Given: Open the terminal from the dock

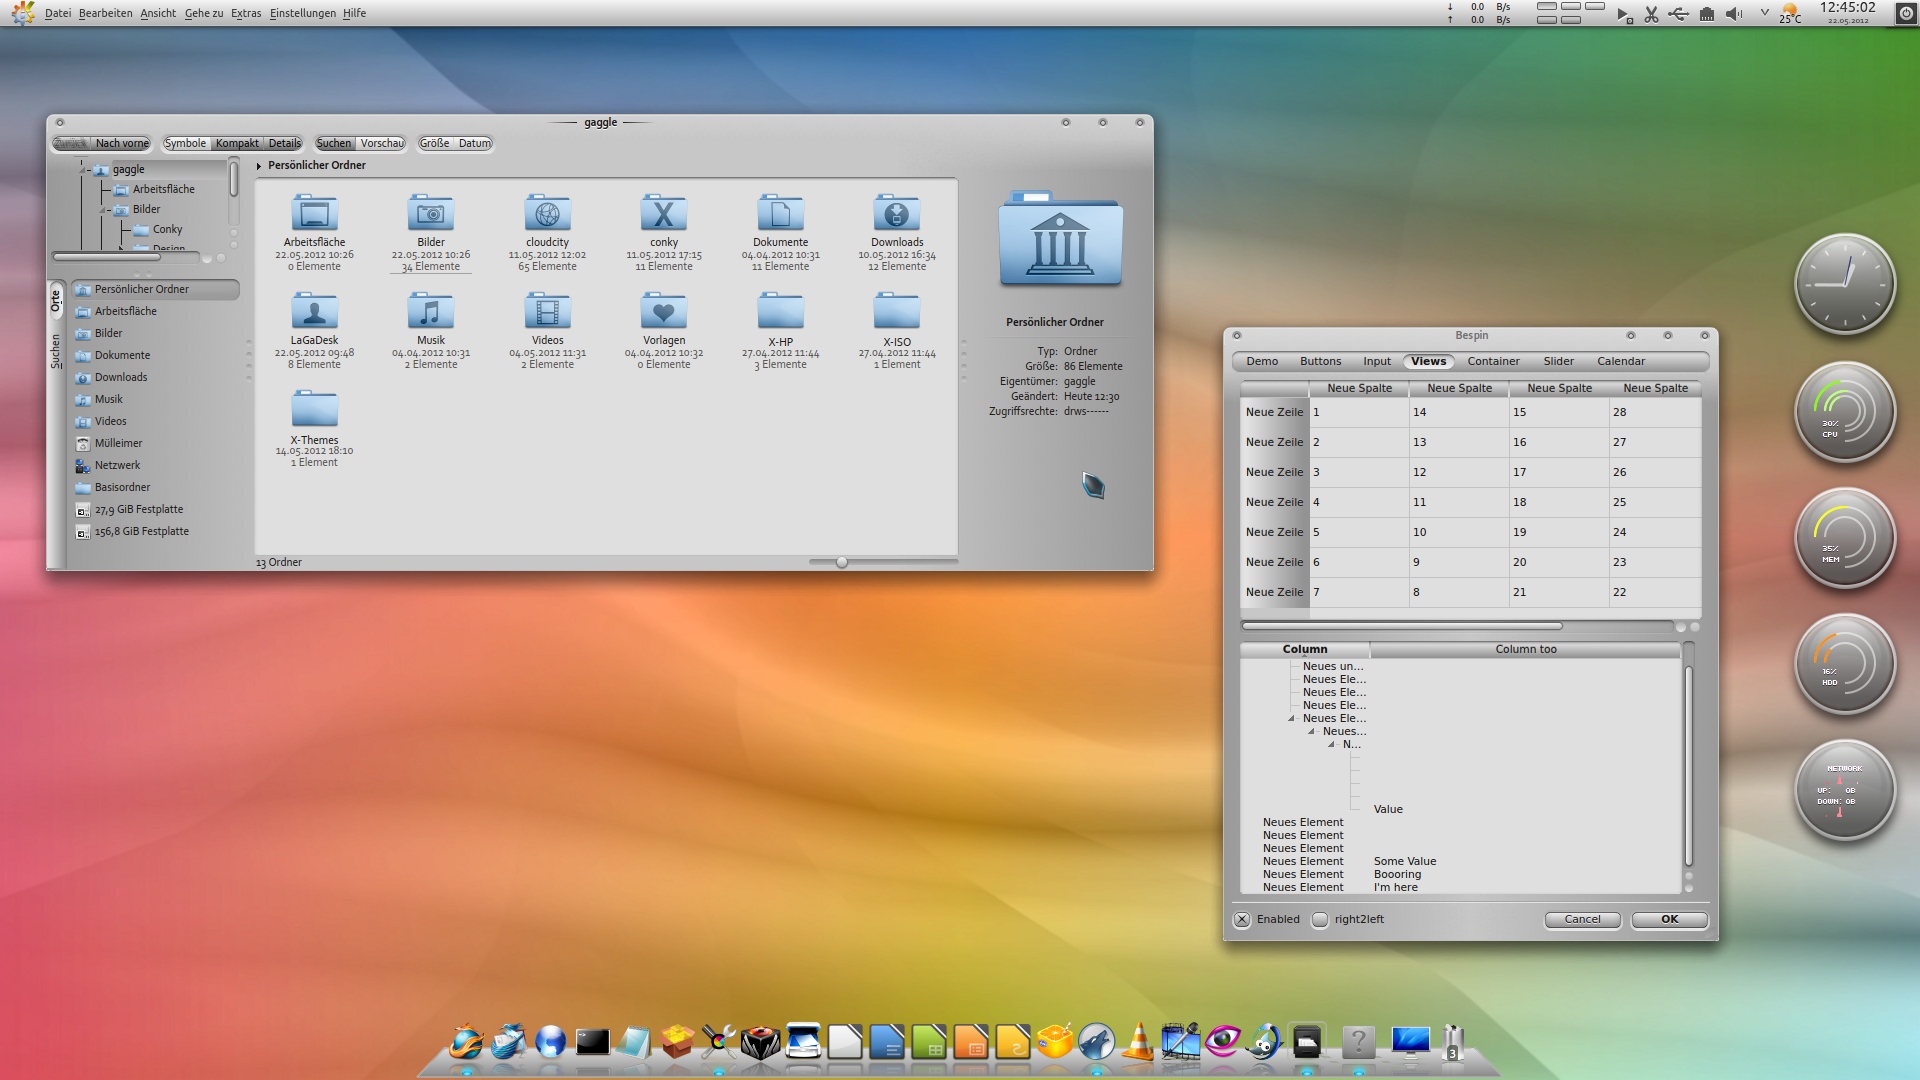Looking at the screenshot, I should click(x=592, y=1043).
